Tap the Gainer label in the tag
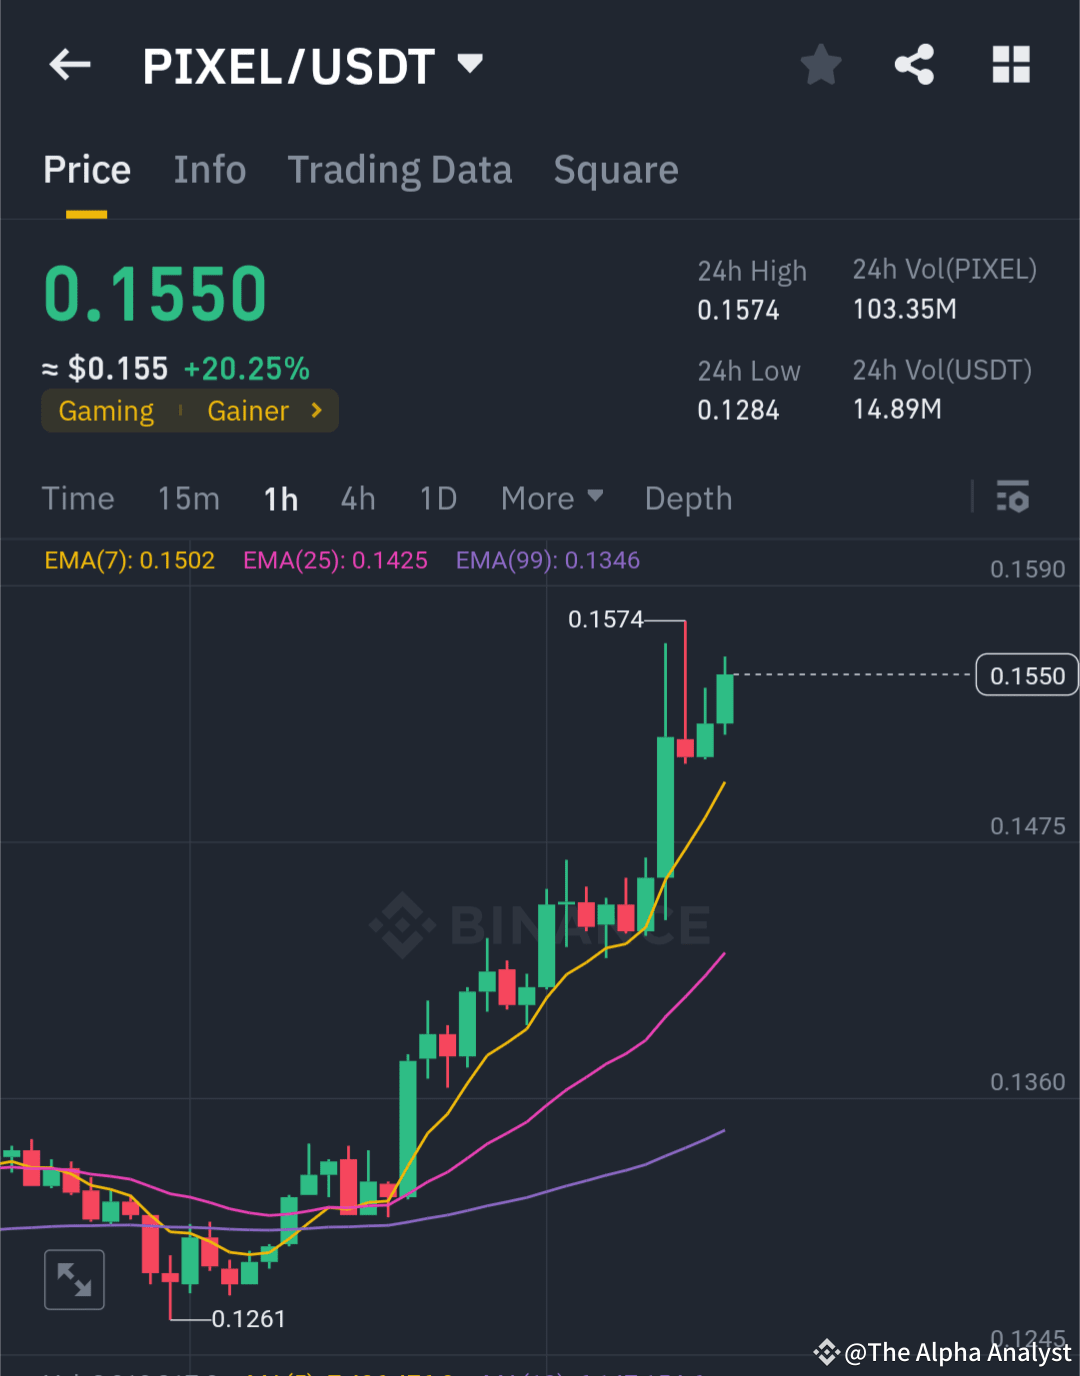The height and width of the screenshot is (1376, 1080). tap(248, 410)
